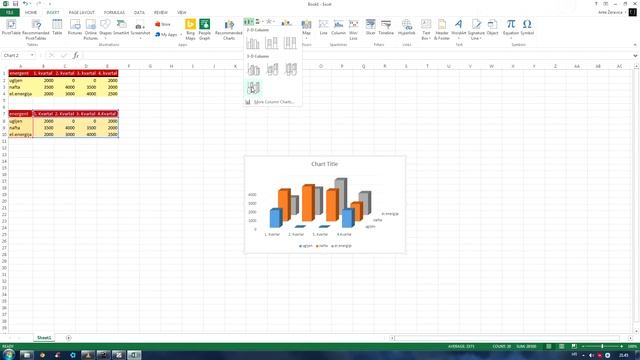
Task: Open Signature Line dropdown
Action: [476, 29]
